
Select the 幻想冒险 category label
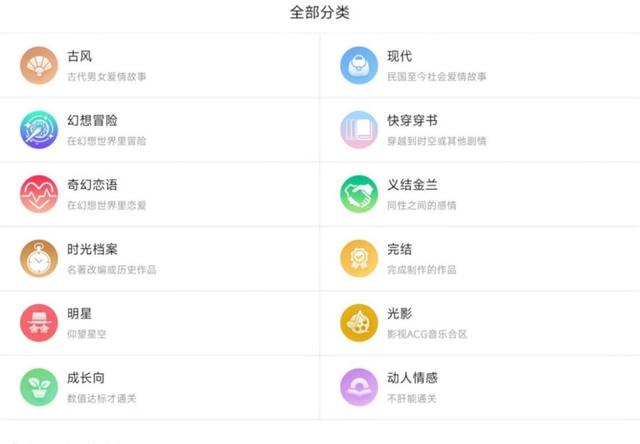point(93,120)
